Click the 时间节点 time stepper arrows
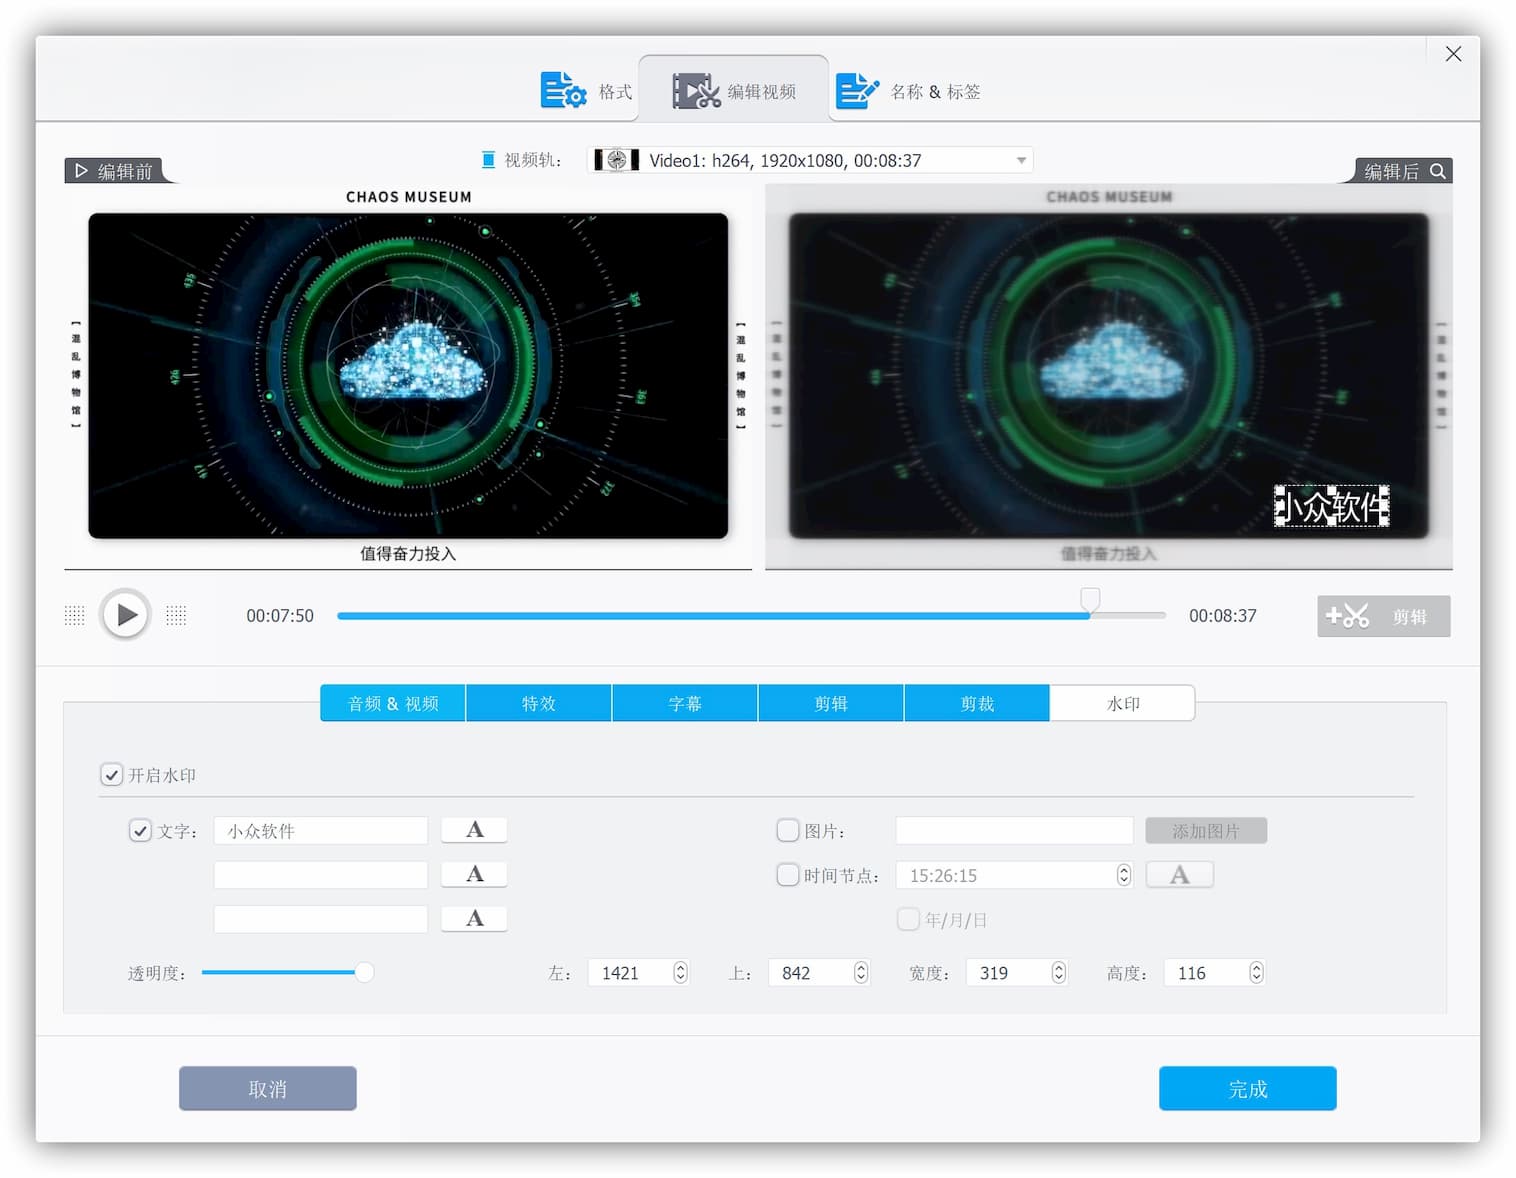The width and height of the screenshot is (1516, 1178). pyautogui.click(x=1124, y=875)
